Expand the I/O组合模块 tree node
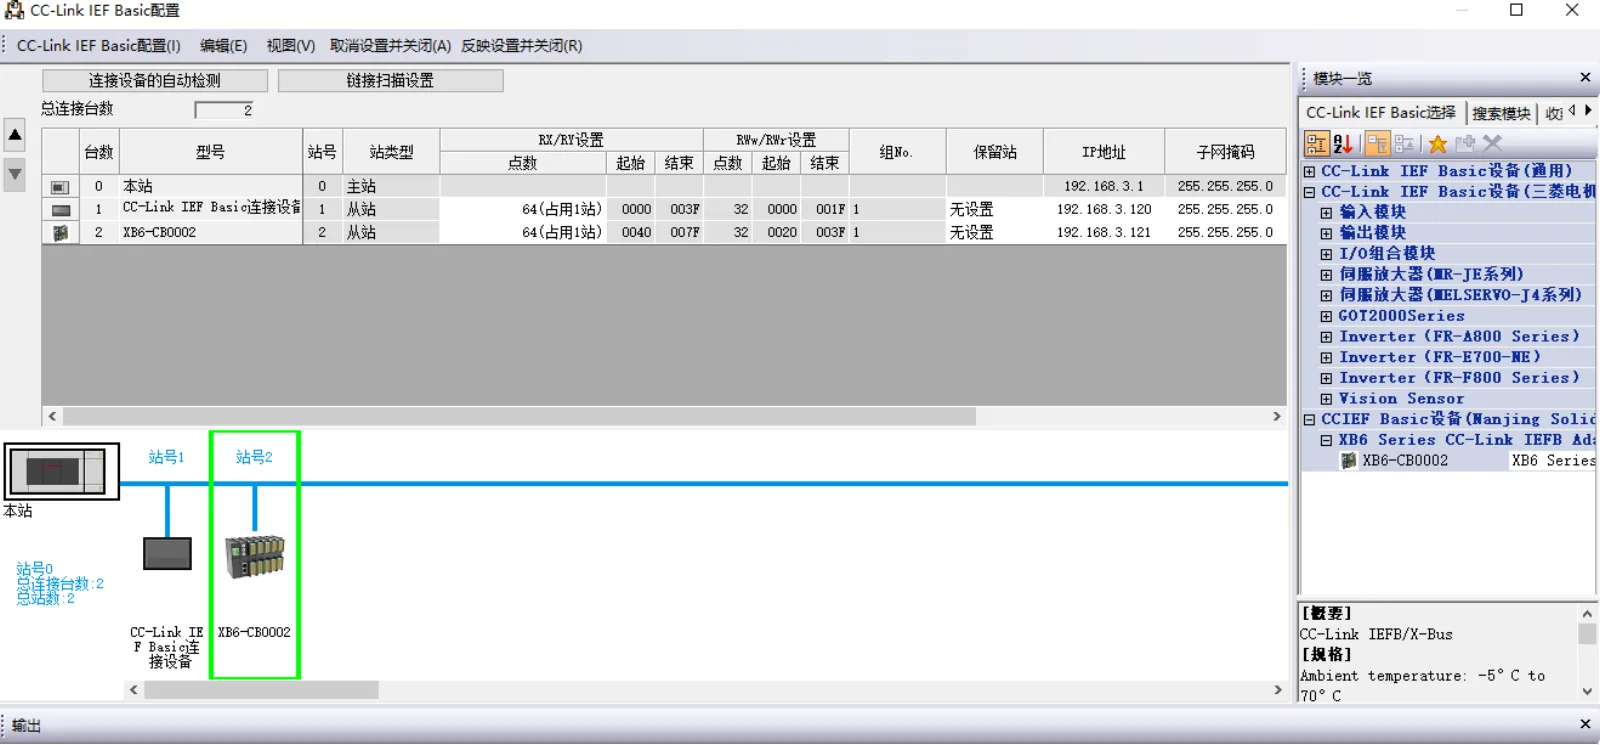Screen dimensions: 1600x745 tap(1326, 254)
